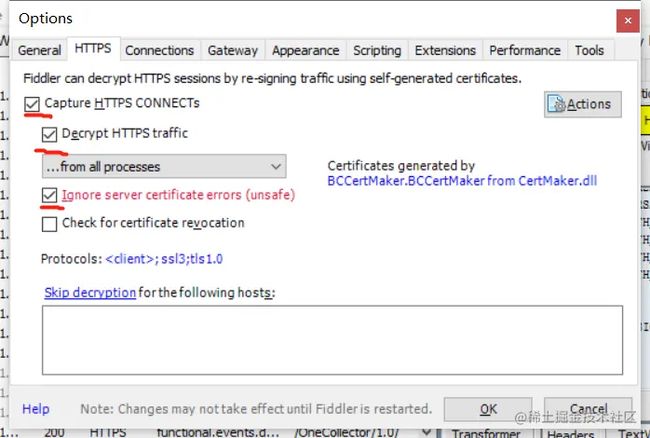Click the BCCertMaker certificate generator link
This screenshot has height=438, width=650.
tap(462, 181)
